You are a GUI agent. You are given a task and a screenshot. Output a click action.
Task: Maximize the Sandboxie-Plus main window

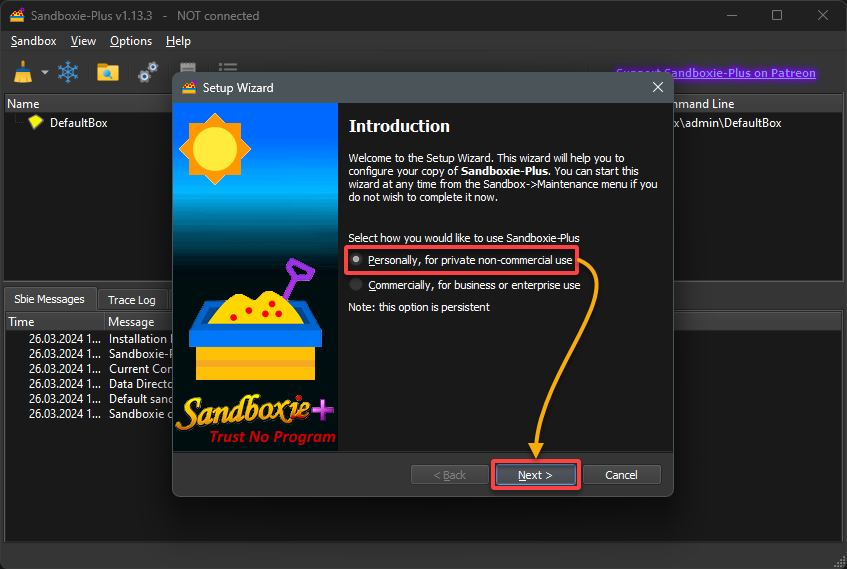[777, 15]
